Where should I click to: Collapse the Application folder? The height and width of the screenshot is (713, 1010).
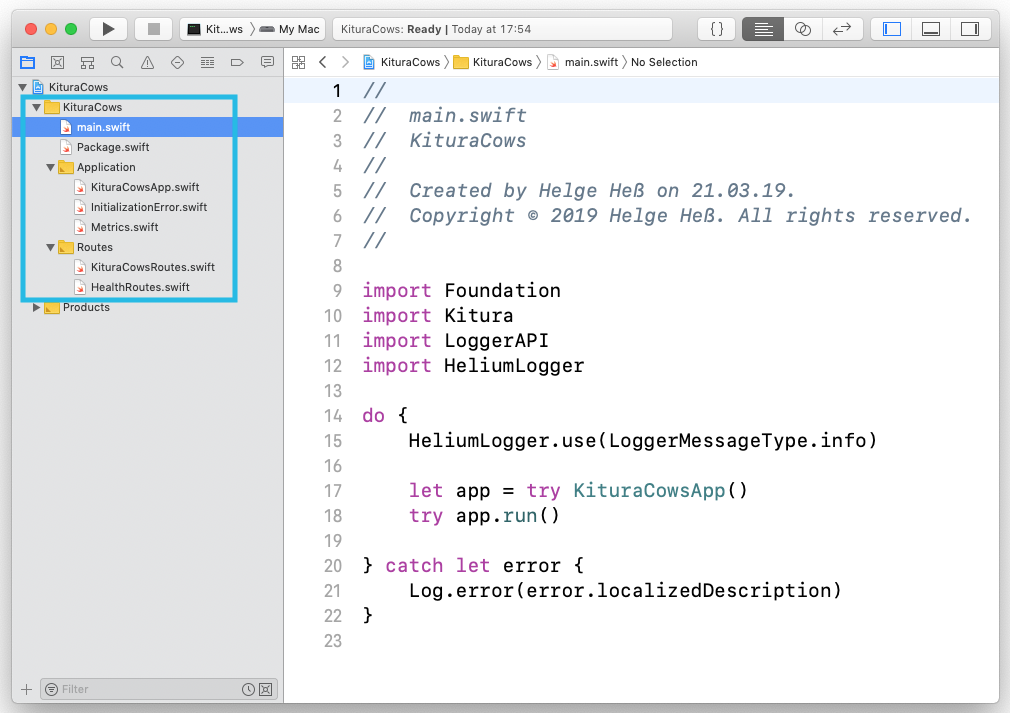50,167
